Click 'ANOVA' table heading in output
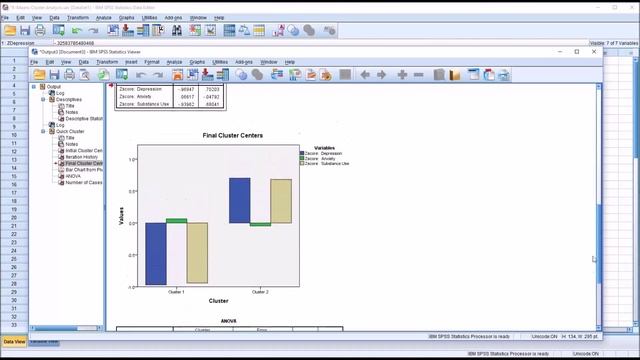640x360 pixels. coord(229,321)
